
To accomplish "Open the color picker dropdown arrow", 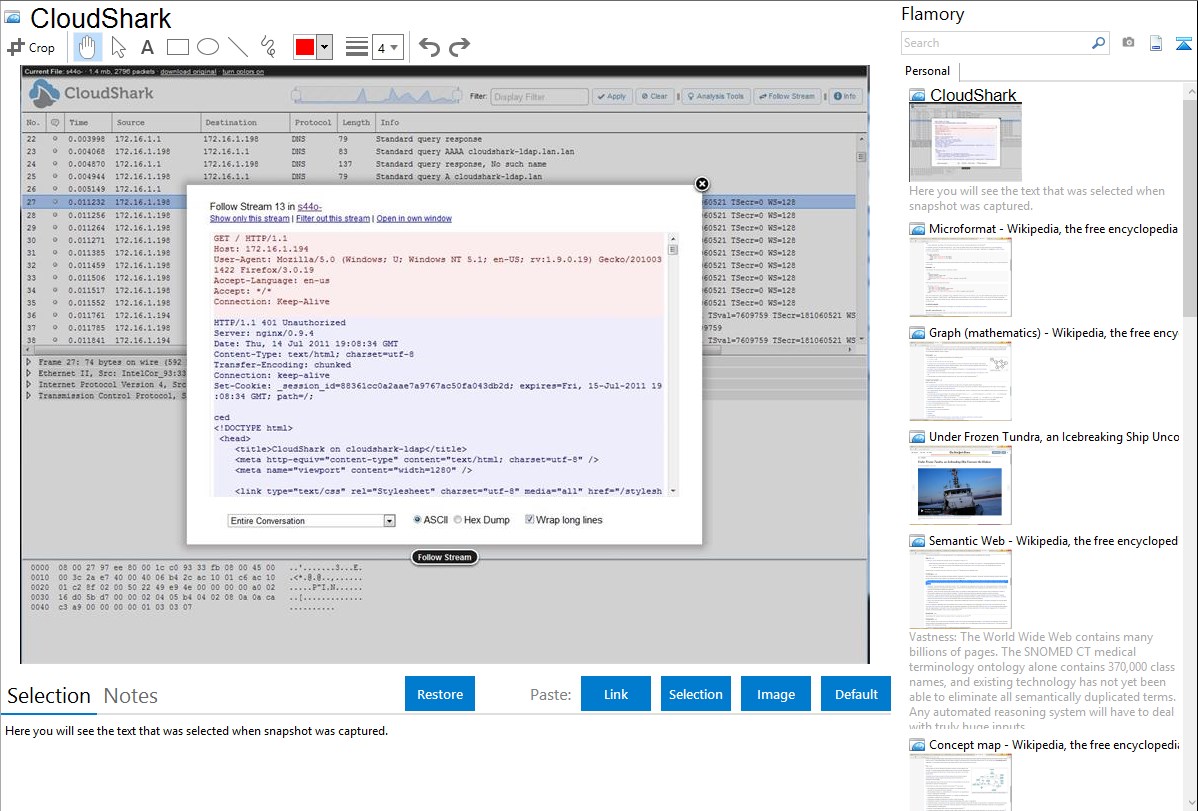I will pyautogui.click(x=325, y=47).
